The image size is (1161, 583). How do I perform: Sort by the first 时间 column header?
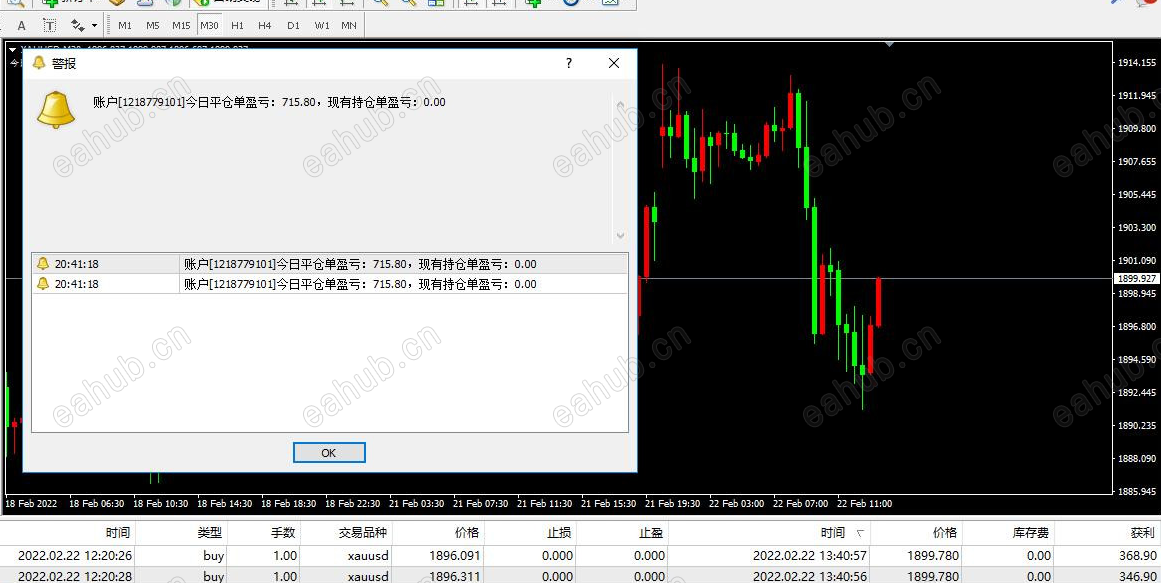[x=68, y=533]
